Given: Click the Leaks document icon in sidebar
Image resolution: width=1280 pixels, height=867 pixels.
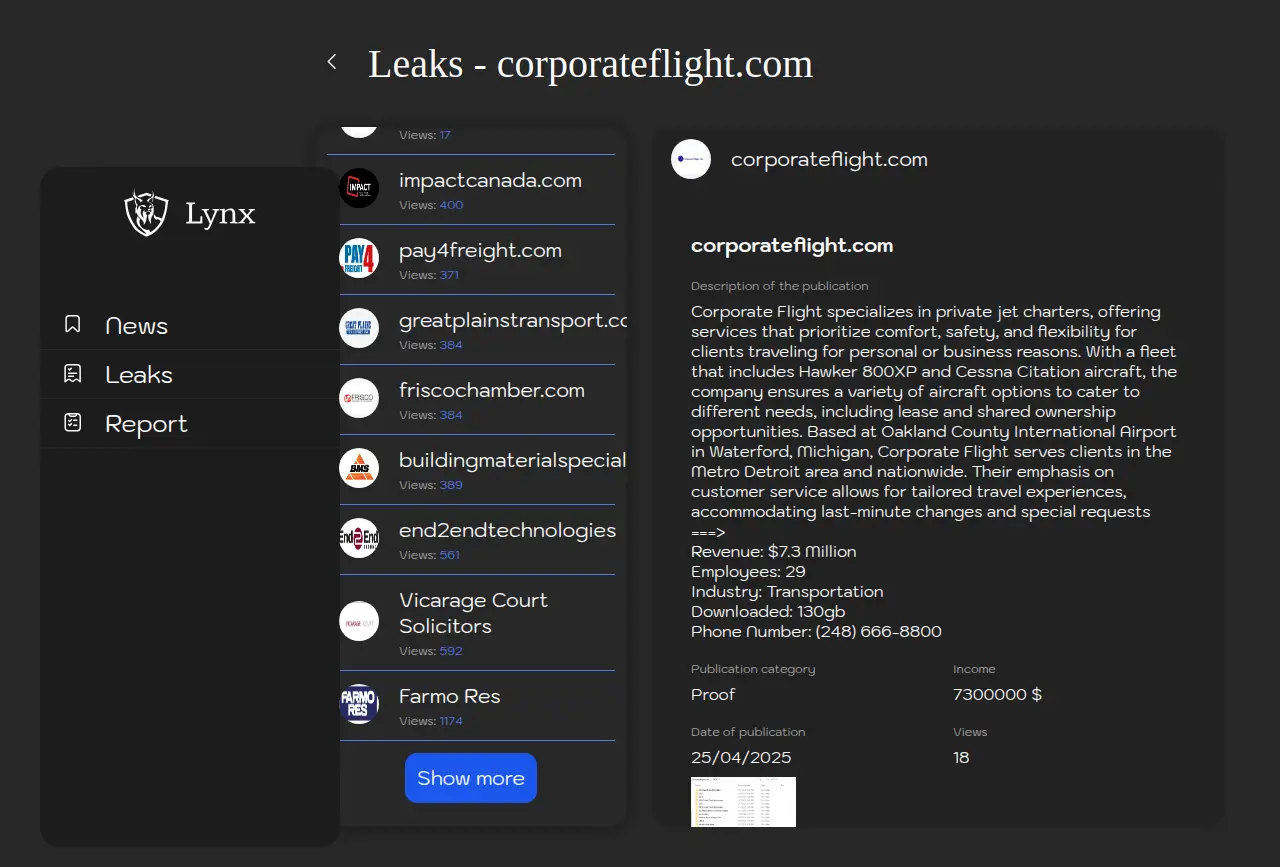Looking at the screenshot, I should (x=73, y=374).
